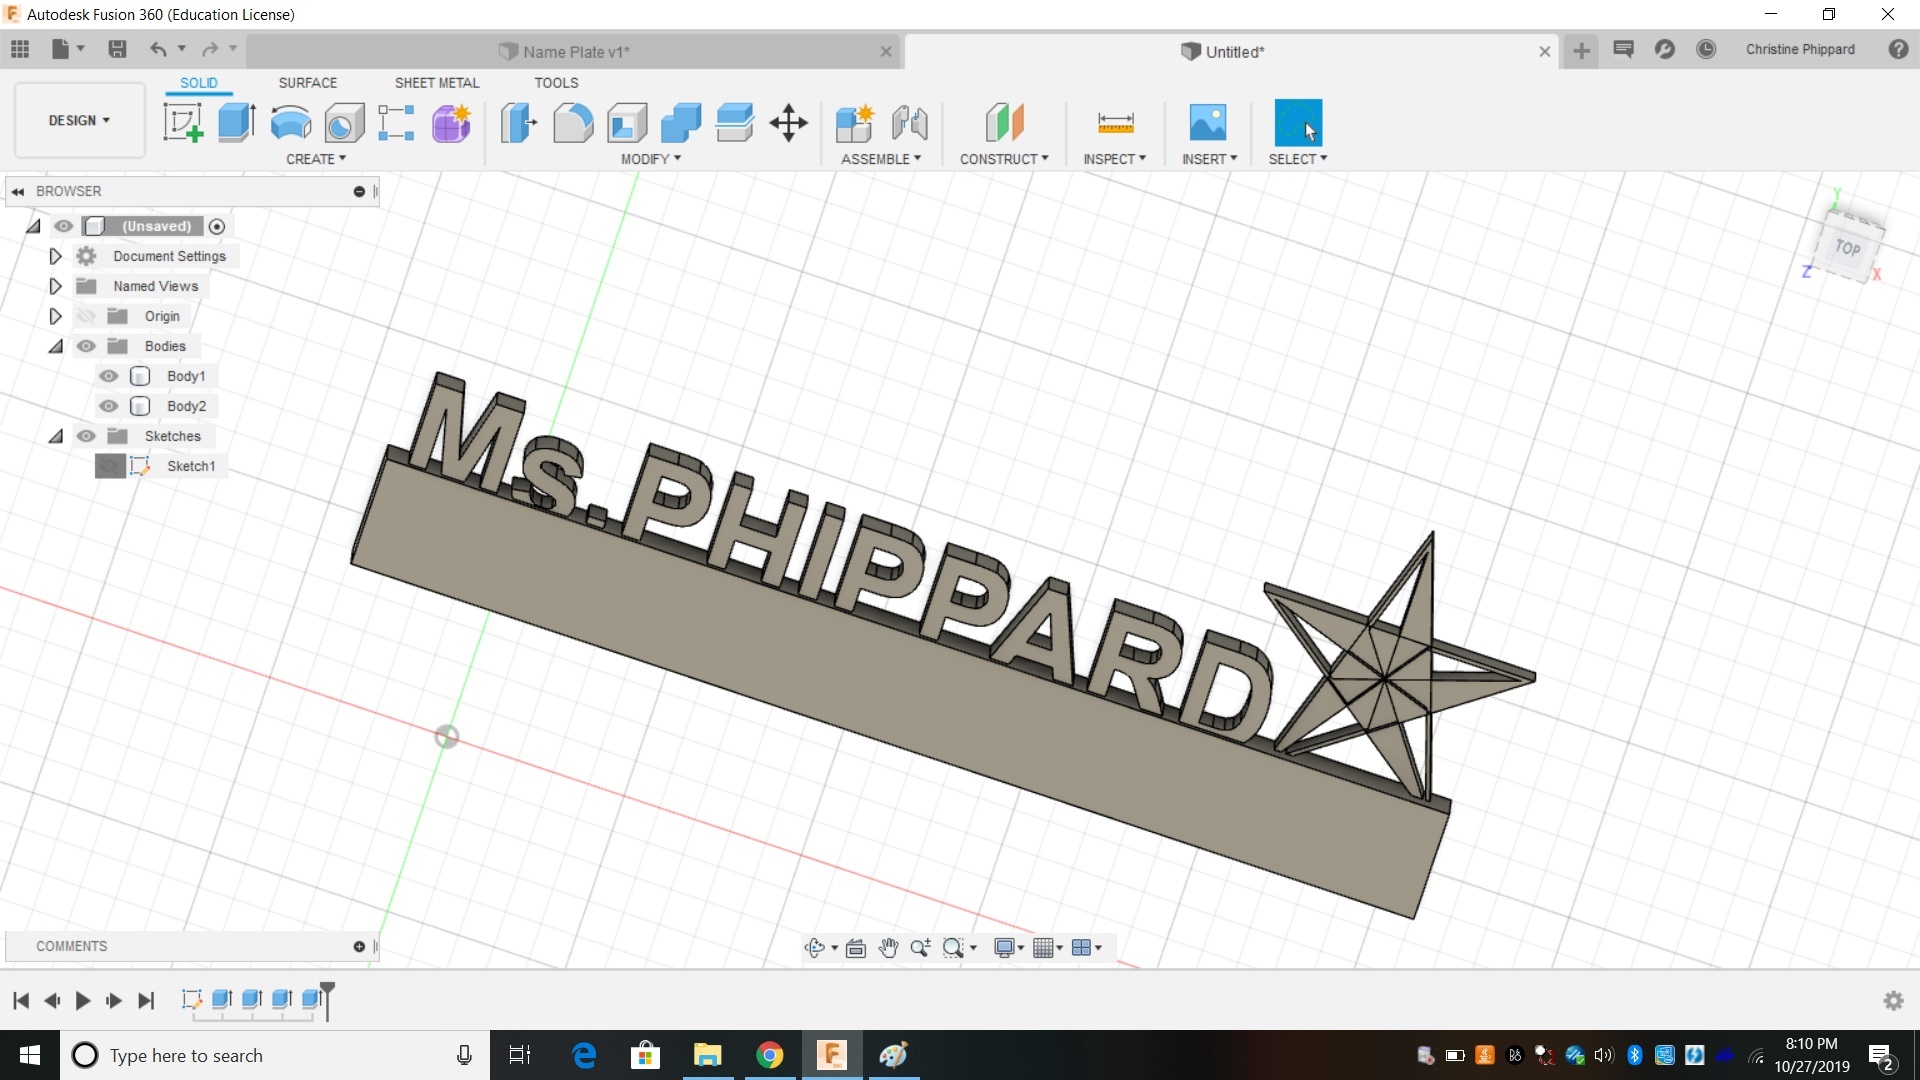Viewport: 1920px width, 1080px height.
Task: Select the Combine tool
Action: click(x=681, y=123)
